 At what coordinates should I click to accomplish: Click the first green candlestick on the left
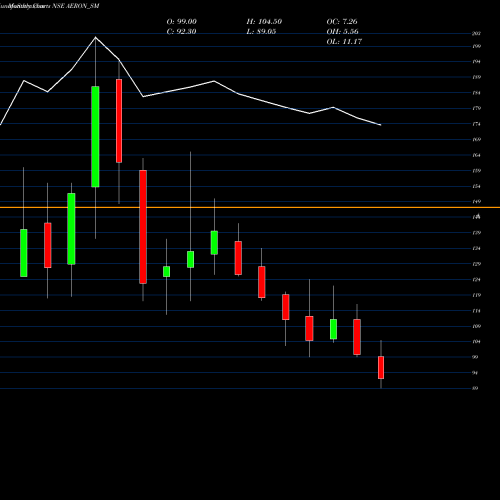click(23, 253)
